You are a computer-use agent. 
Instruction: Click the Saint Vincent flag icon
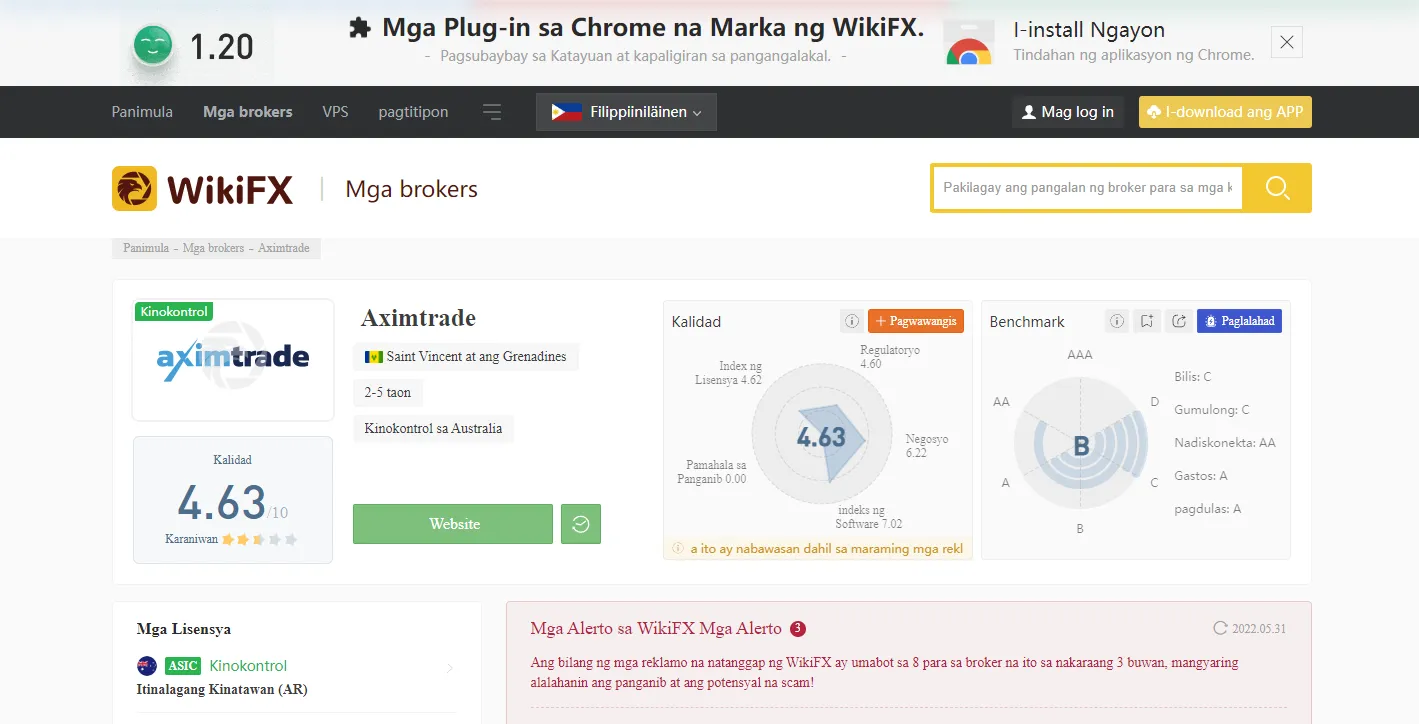pyautogui.click(x=374, y=357)
